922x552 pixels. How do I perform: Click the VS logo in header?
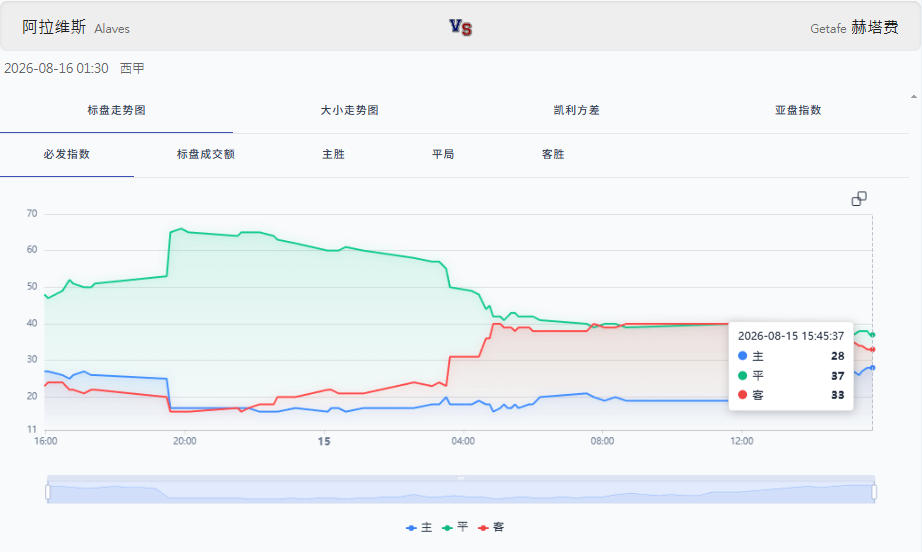(x=461, y=27)
